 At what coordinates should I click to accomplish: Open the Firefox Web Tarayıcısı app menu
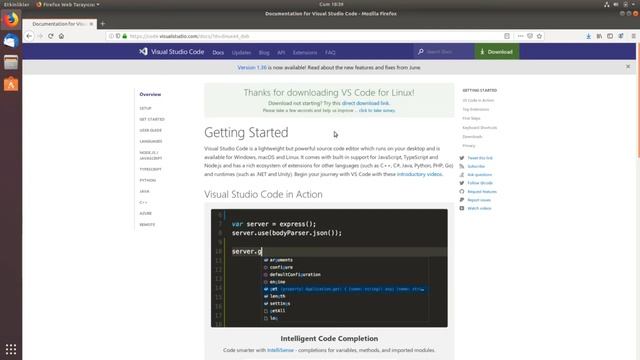[68, 4]
